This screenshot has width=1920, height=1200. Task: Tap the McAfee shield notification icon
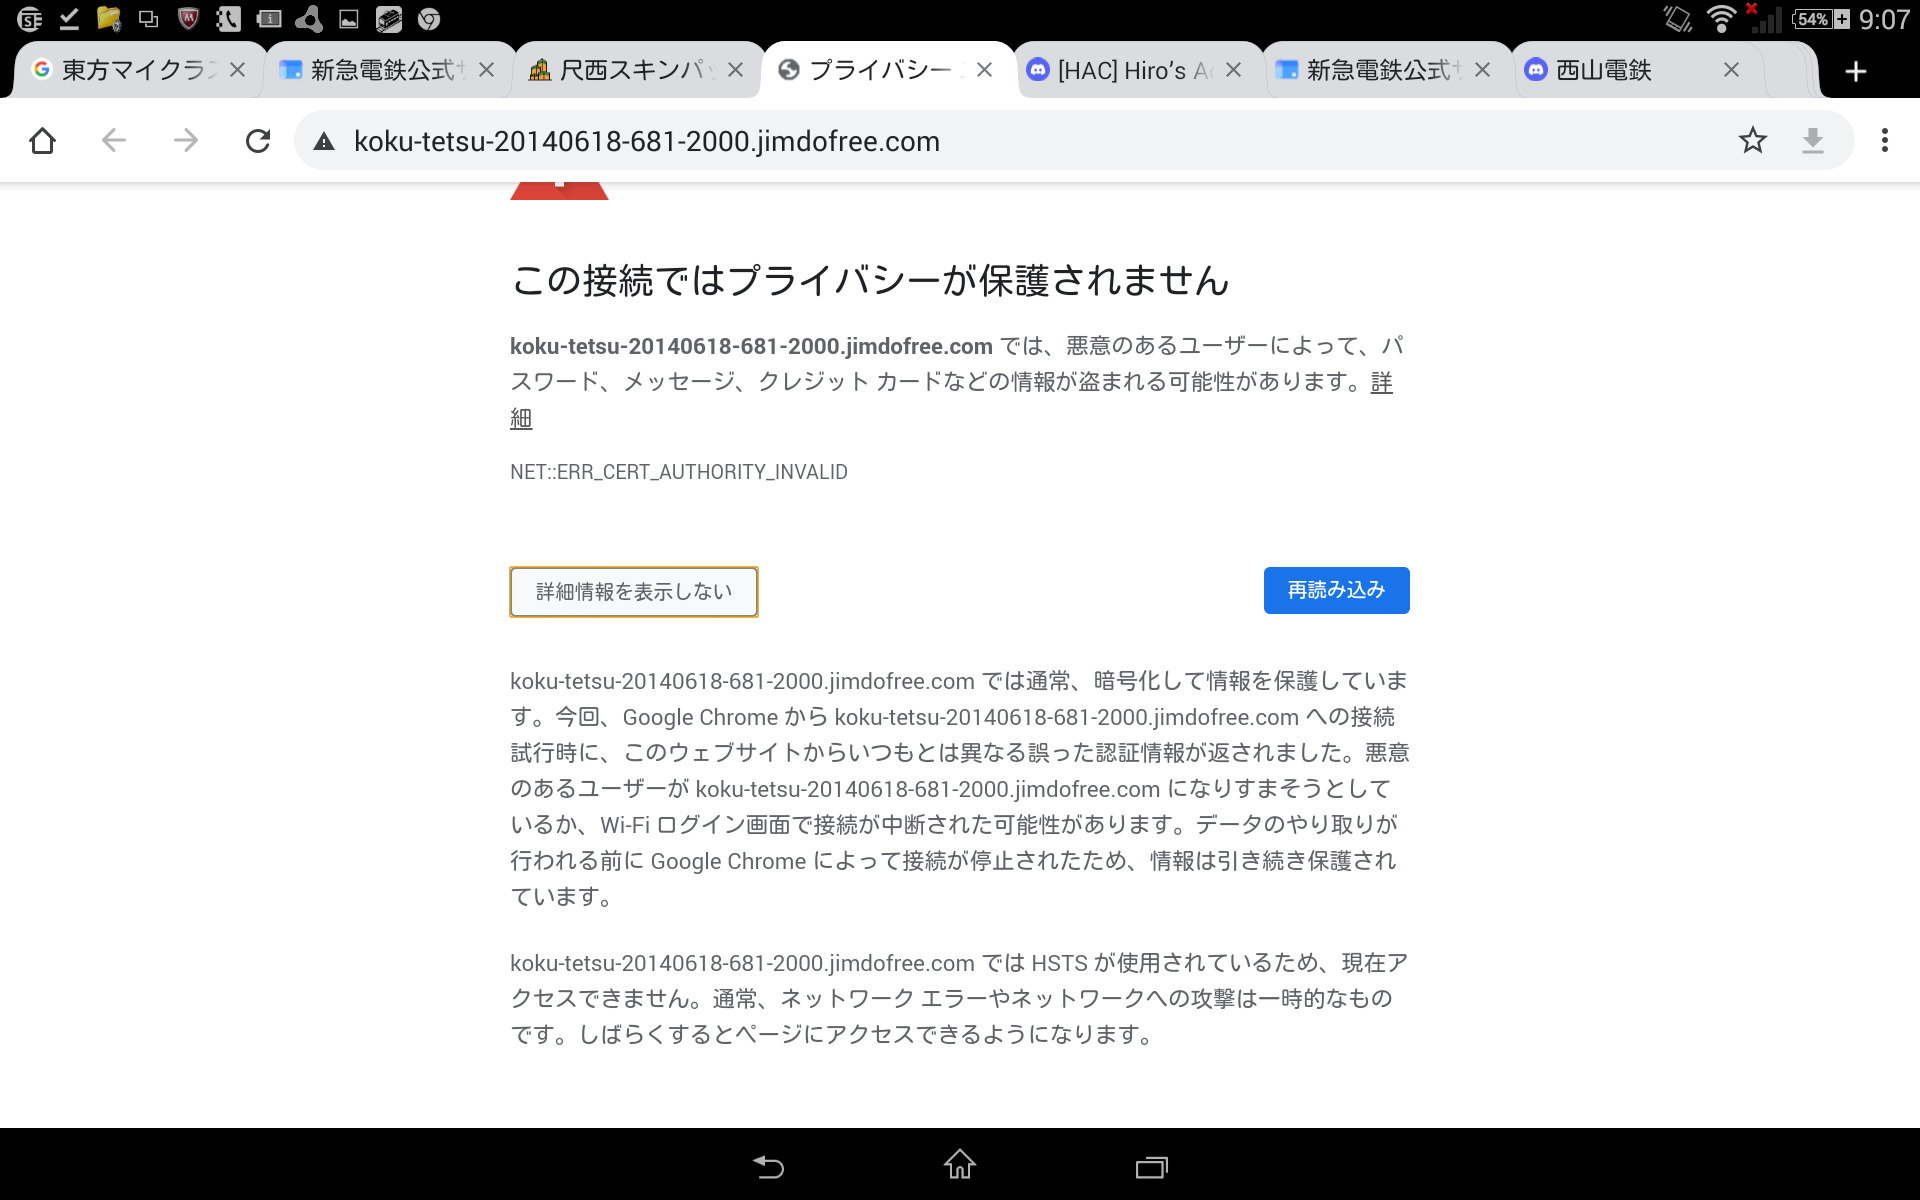tap(188, 18)
